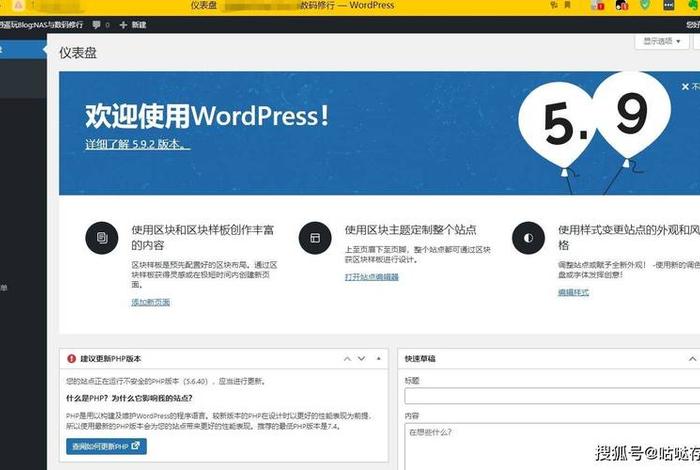
Task: Dismiss the welcome panel with X icon
Action: point(685,87)
